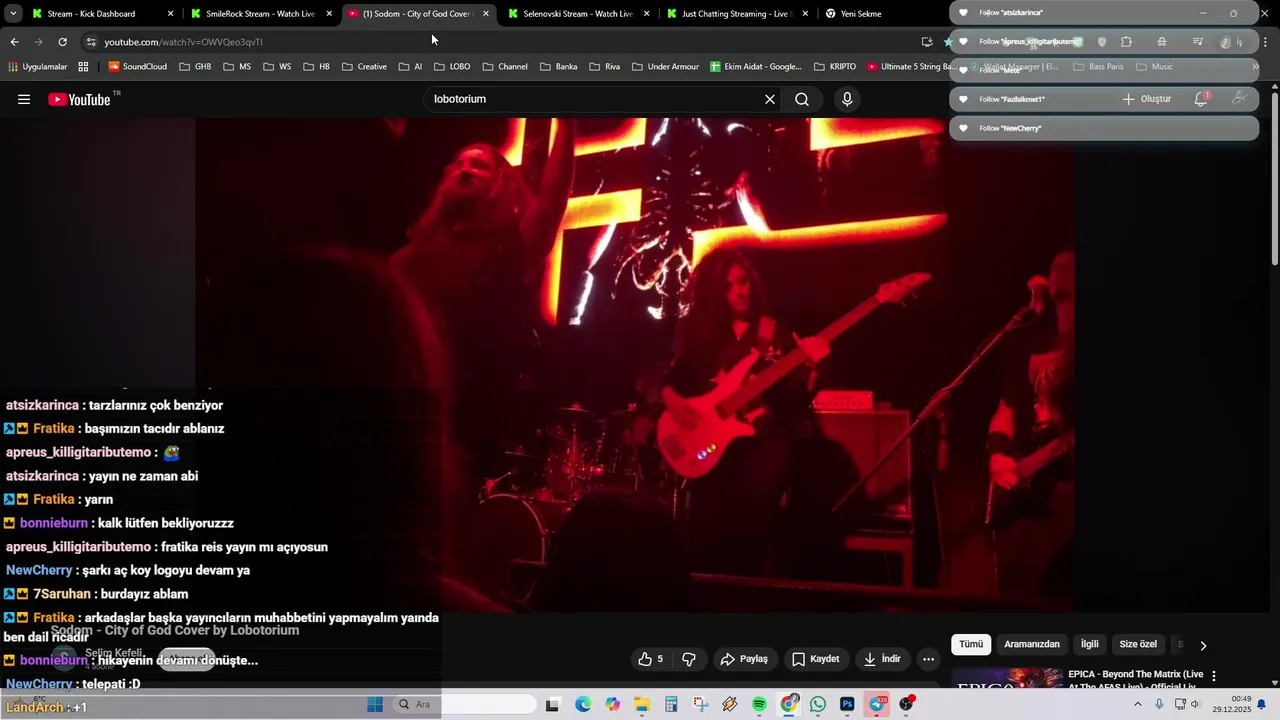The image size is (1280, 720).
Task: Open the GHB bookmarks folder
Action: point(195,67)
